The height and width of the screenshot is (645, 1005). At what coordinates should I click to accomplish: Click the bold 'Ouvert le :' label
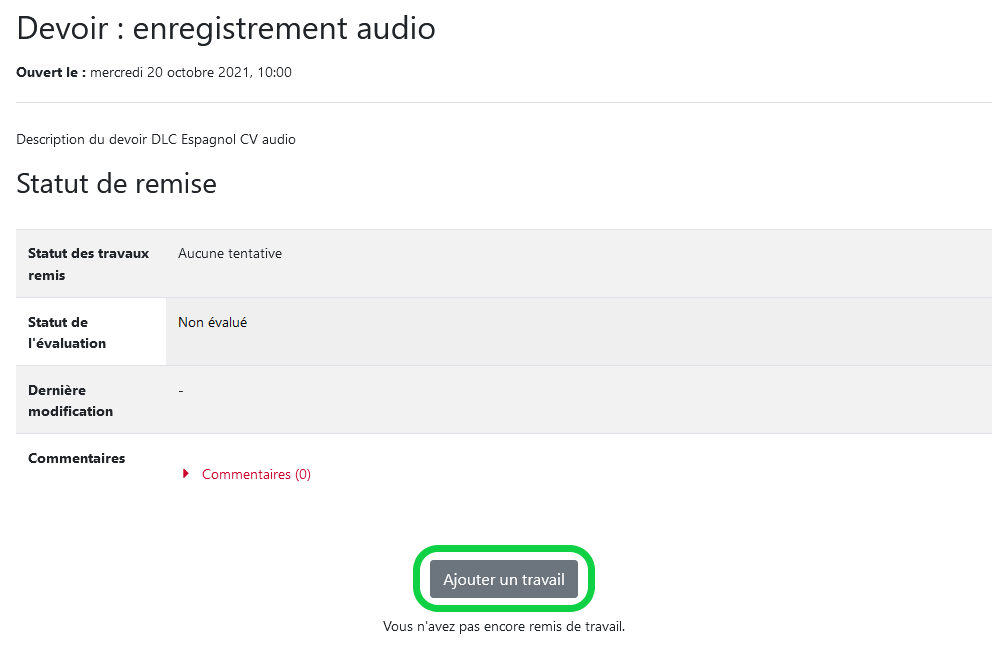coord(51,72)
